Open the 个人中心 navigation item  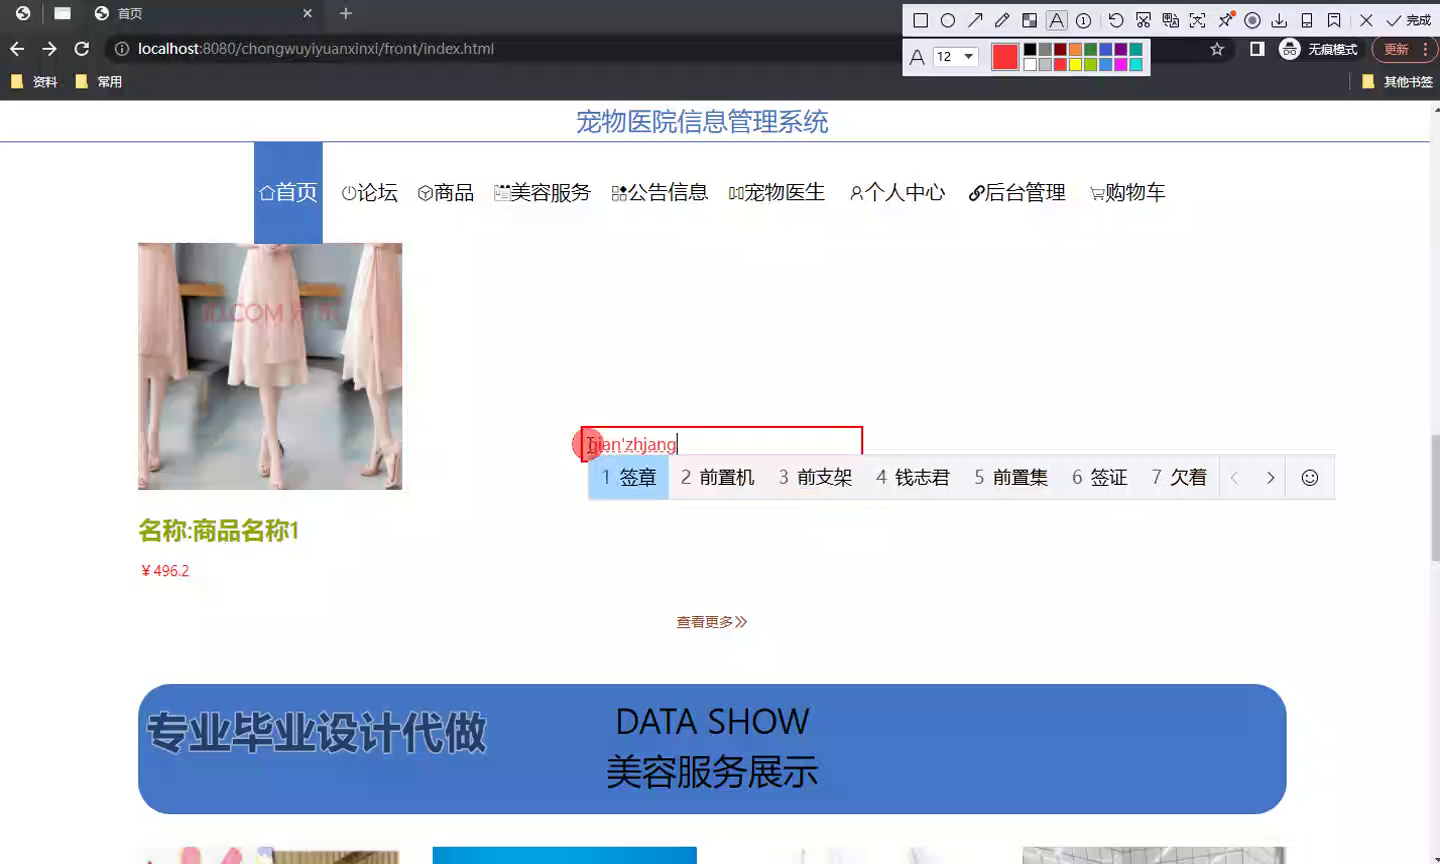coord(897,192)
